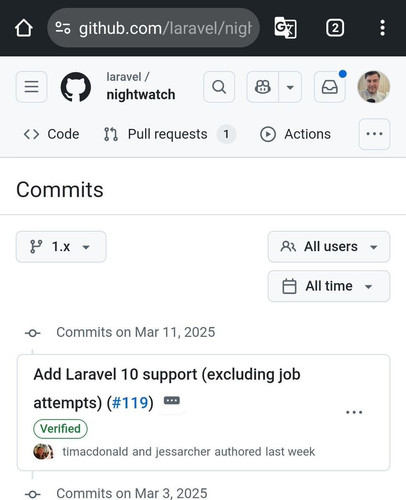This screenshot has height=500, width=406.
Task: Go to GitHub homepage via Octocat logo
Action: [x=76, y=87]
